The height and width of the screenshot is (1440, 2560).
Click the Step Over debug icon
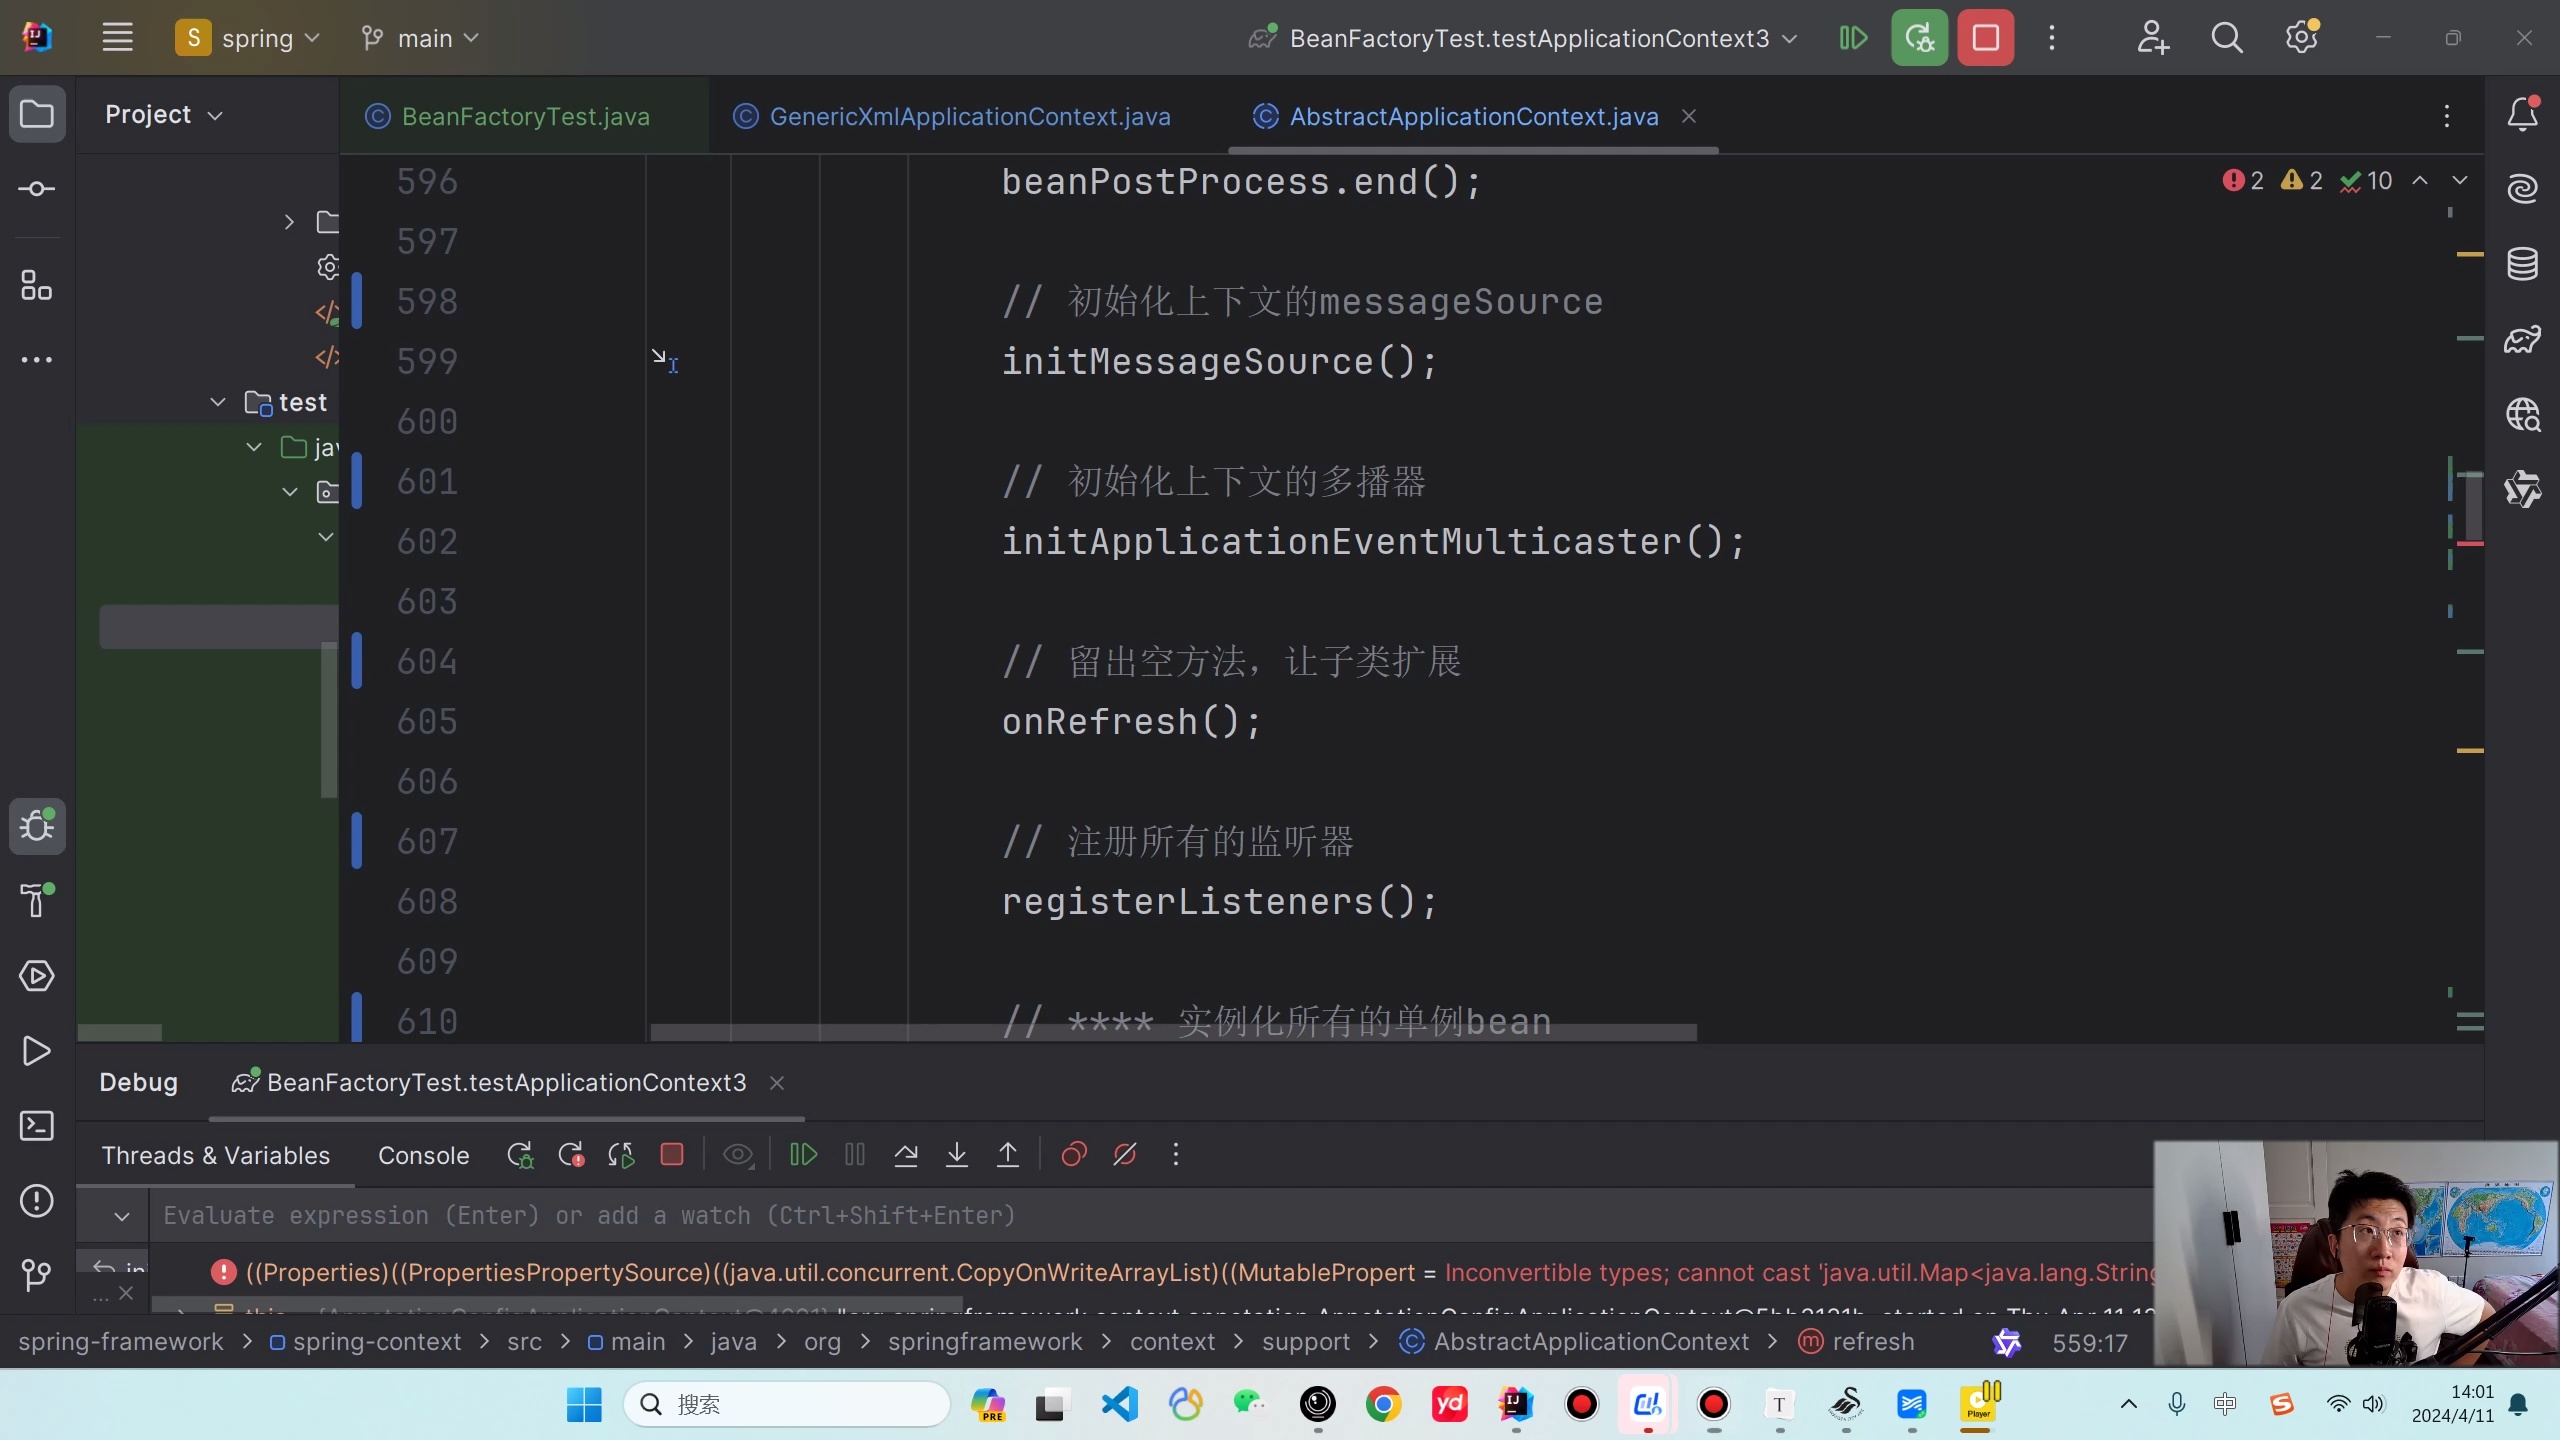[906, 1155]
